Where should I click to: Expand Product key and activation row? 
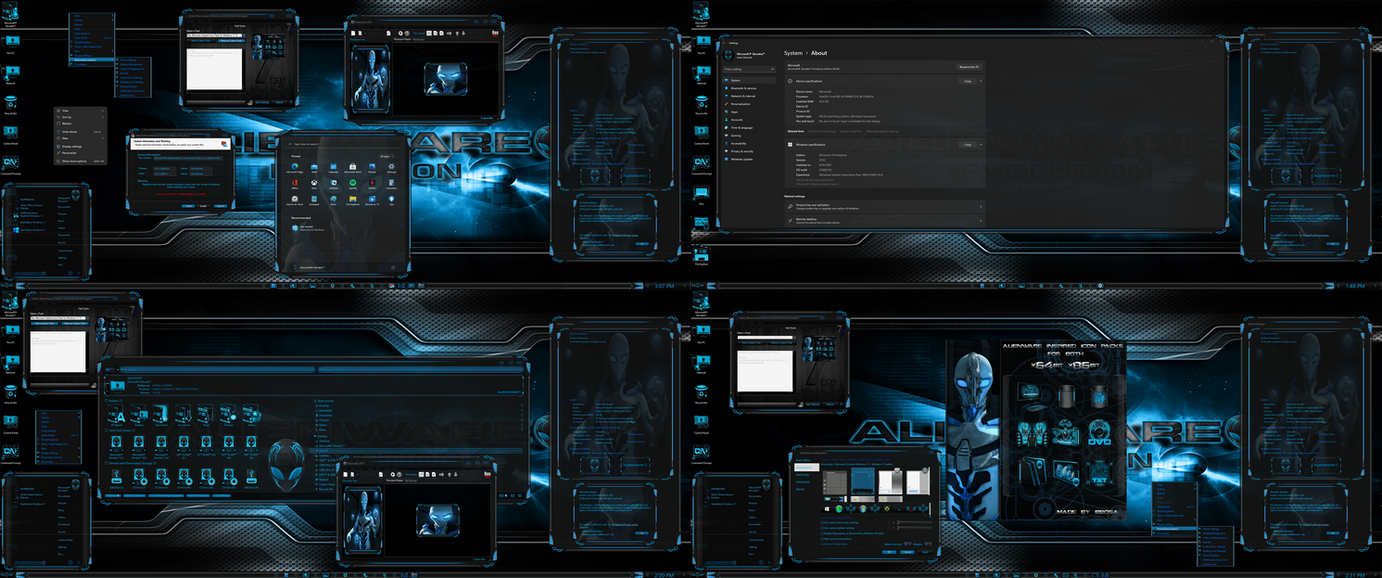pyautogui.click(x=885, y=207)
